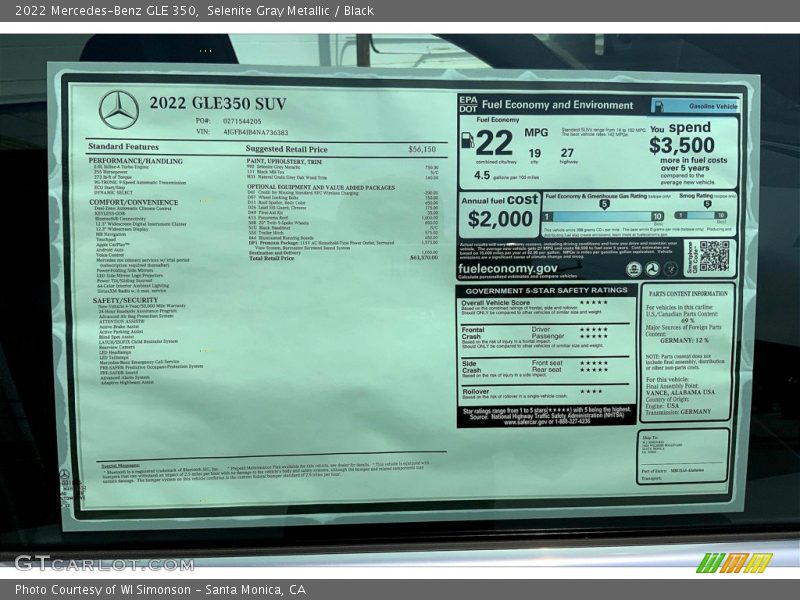Click the 19 city MPG value

click(534, 153)
